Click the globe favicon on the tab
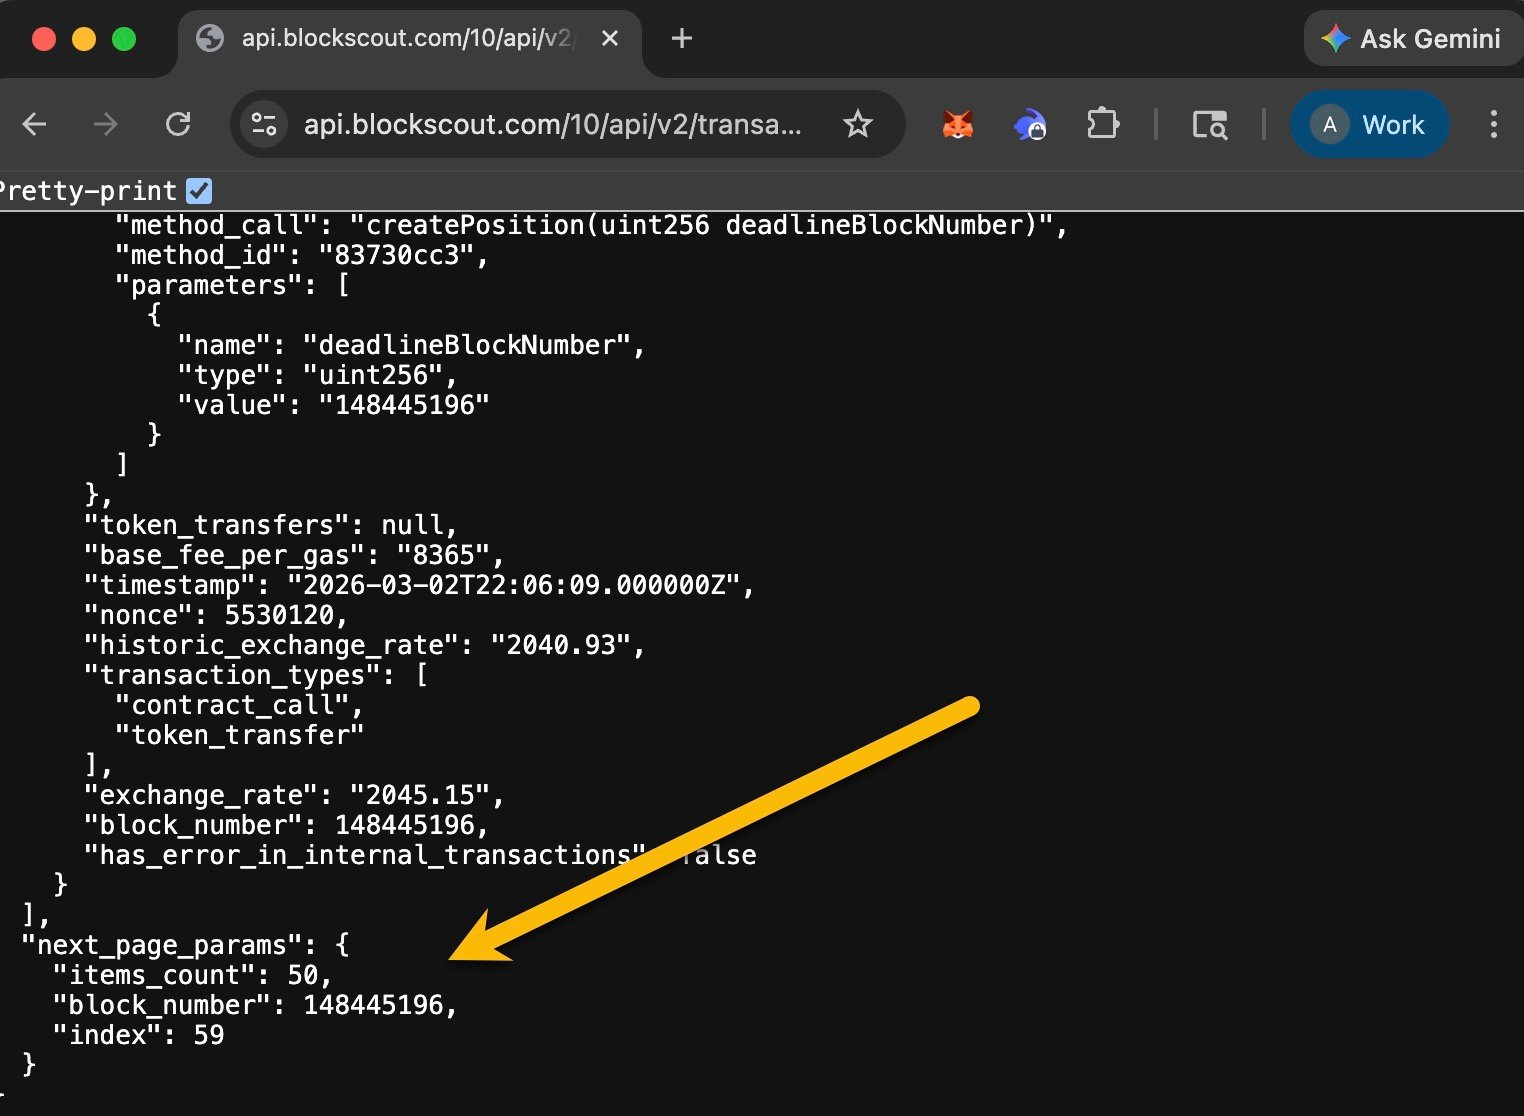1524x1116 pixels. pyautogui.click(x=209, y=38)
